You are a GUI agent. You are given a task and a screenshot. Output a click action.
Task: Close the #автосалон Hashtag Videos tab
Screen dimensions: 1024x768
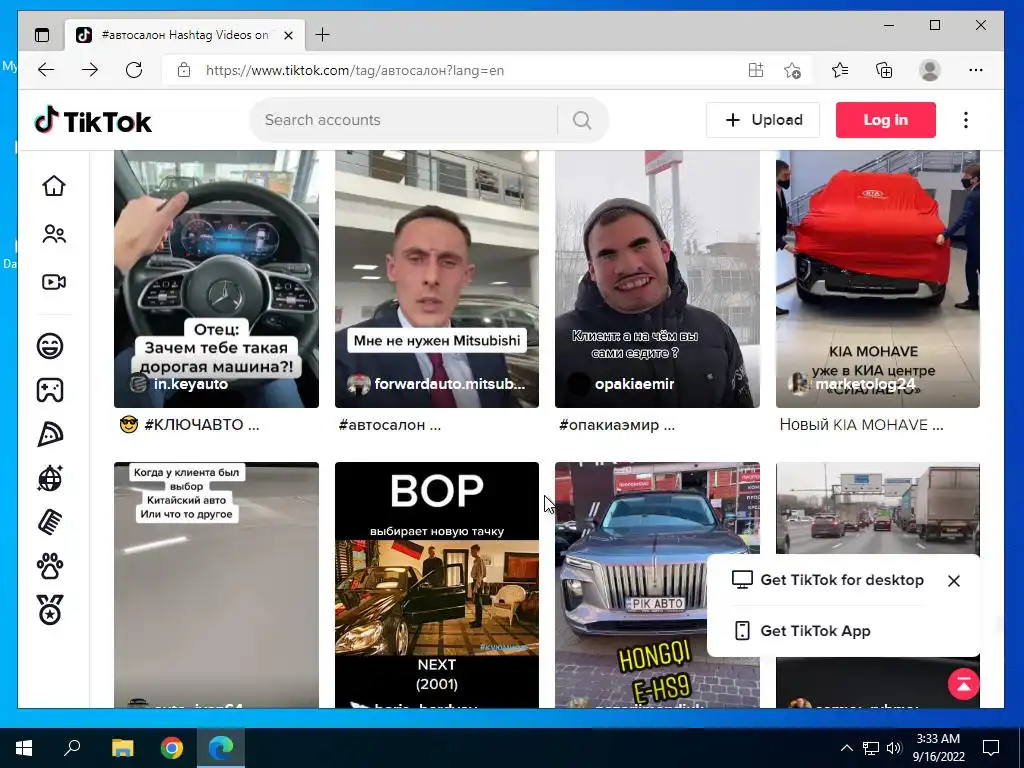(x=289, y=35)
